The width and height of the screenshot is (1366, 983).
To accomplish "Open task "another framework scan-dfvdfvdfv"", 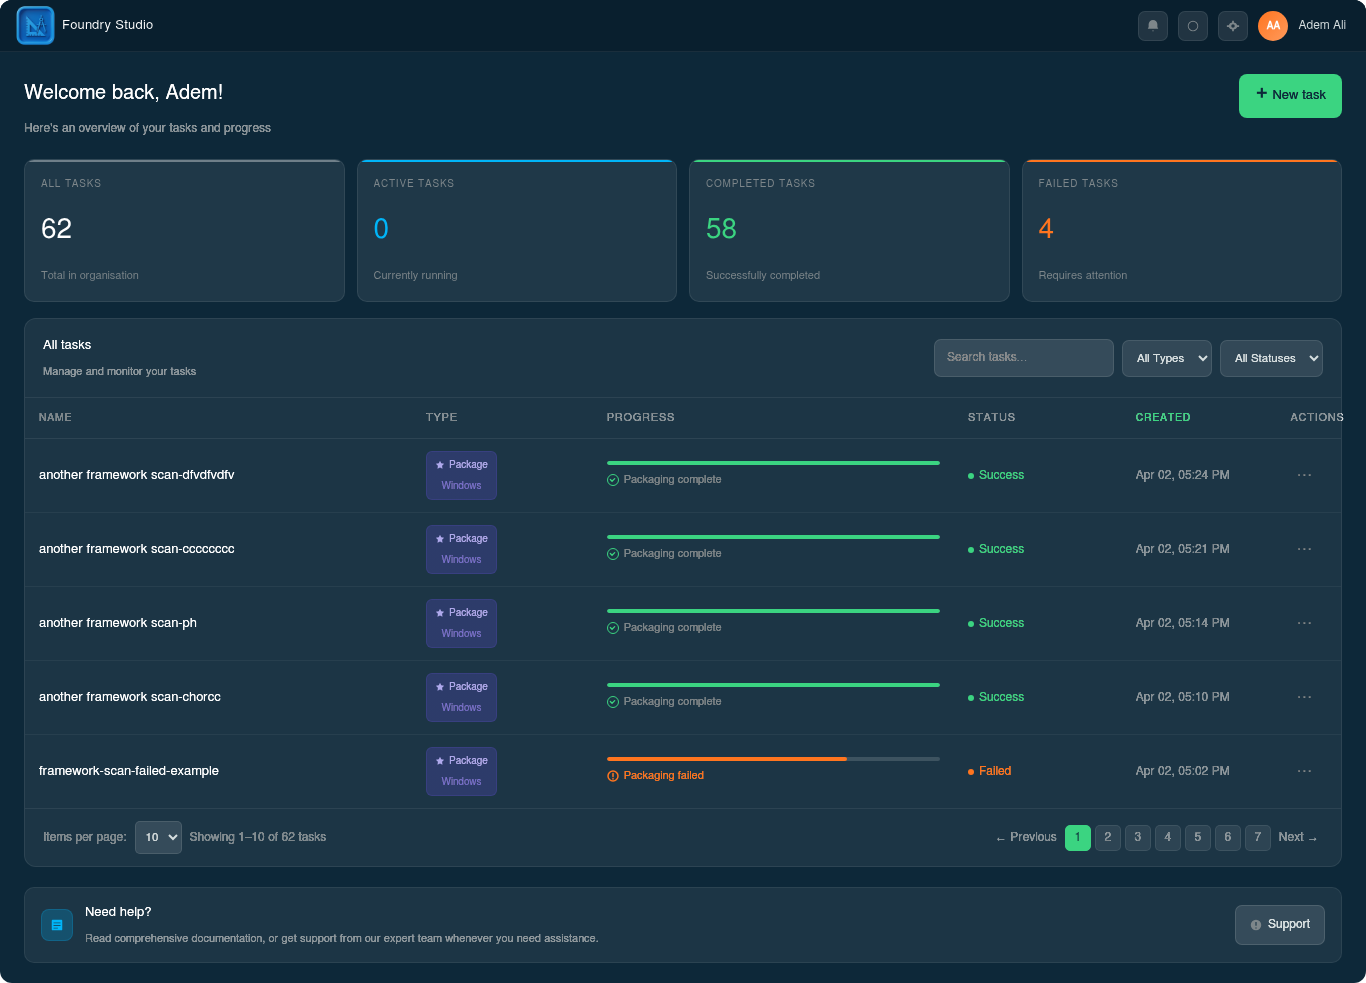I will click(x=137, y=475).
